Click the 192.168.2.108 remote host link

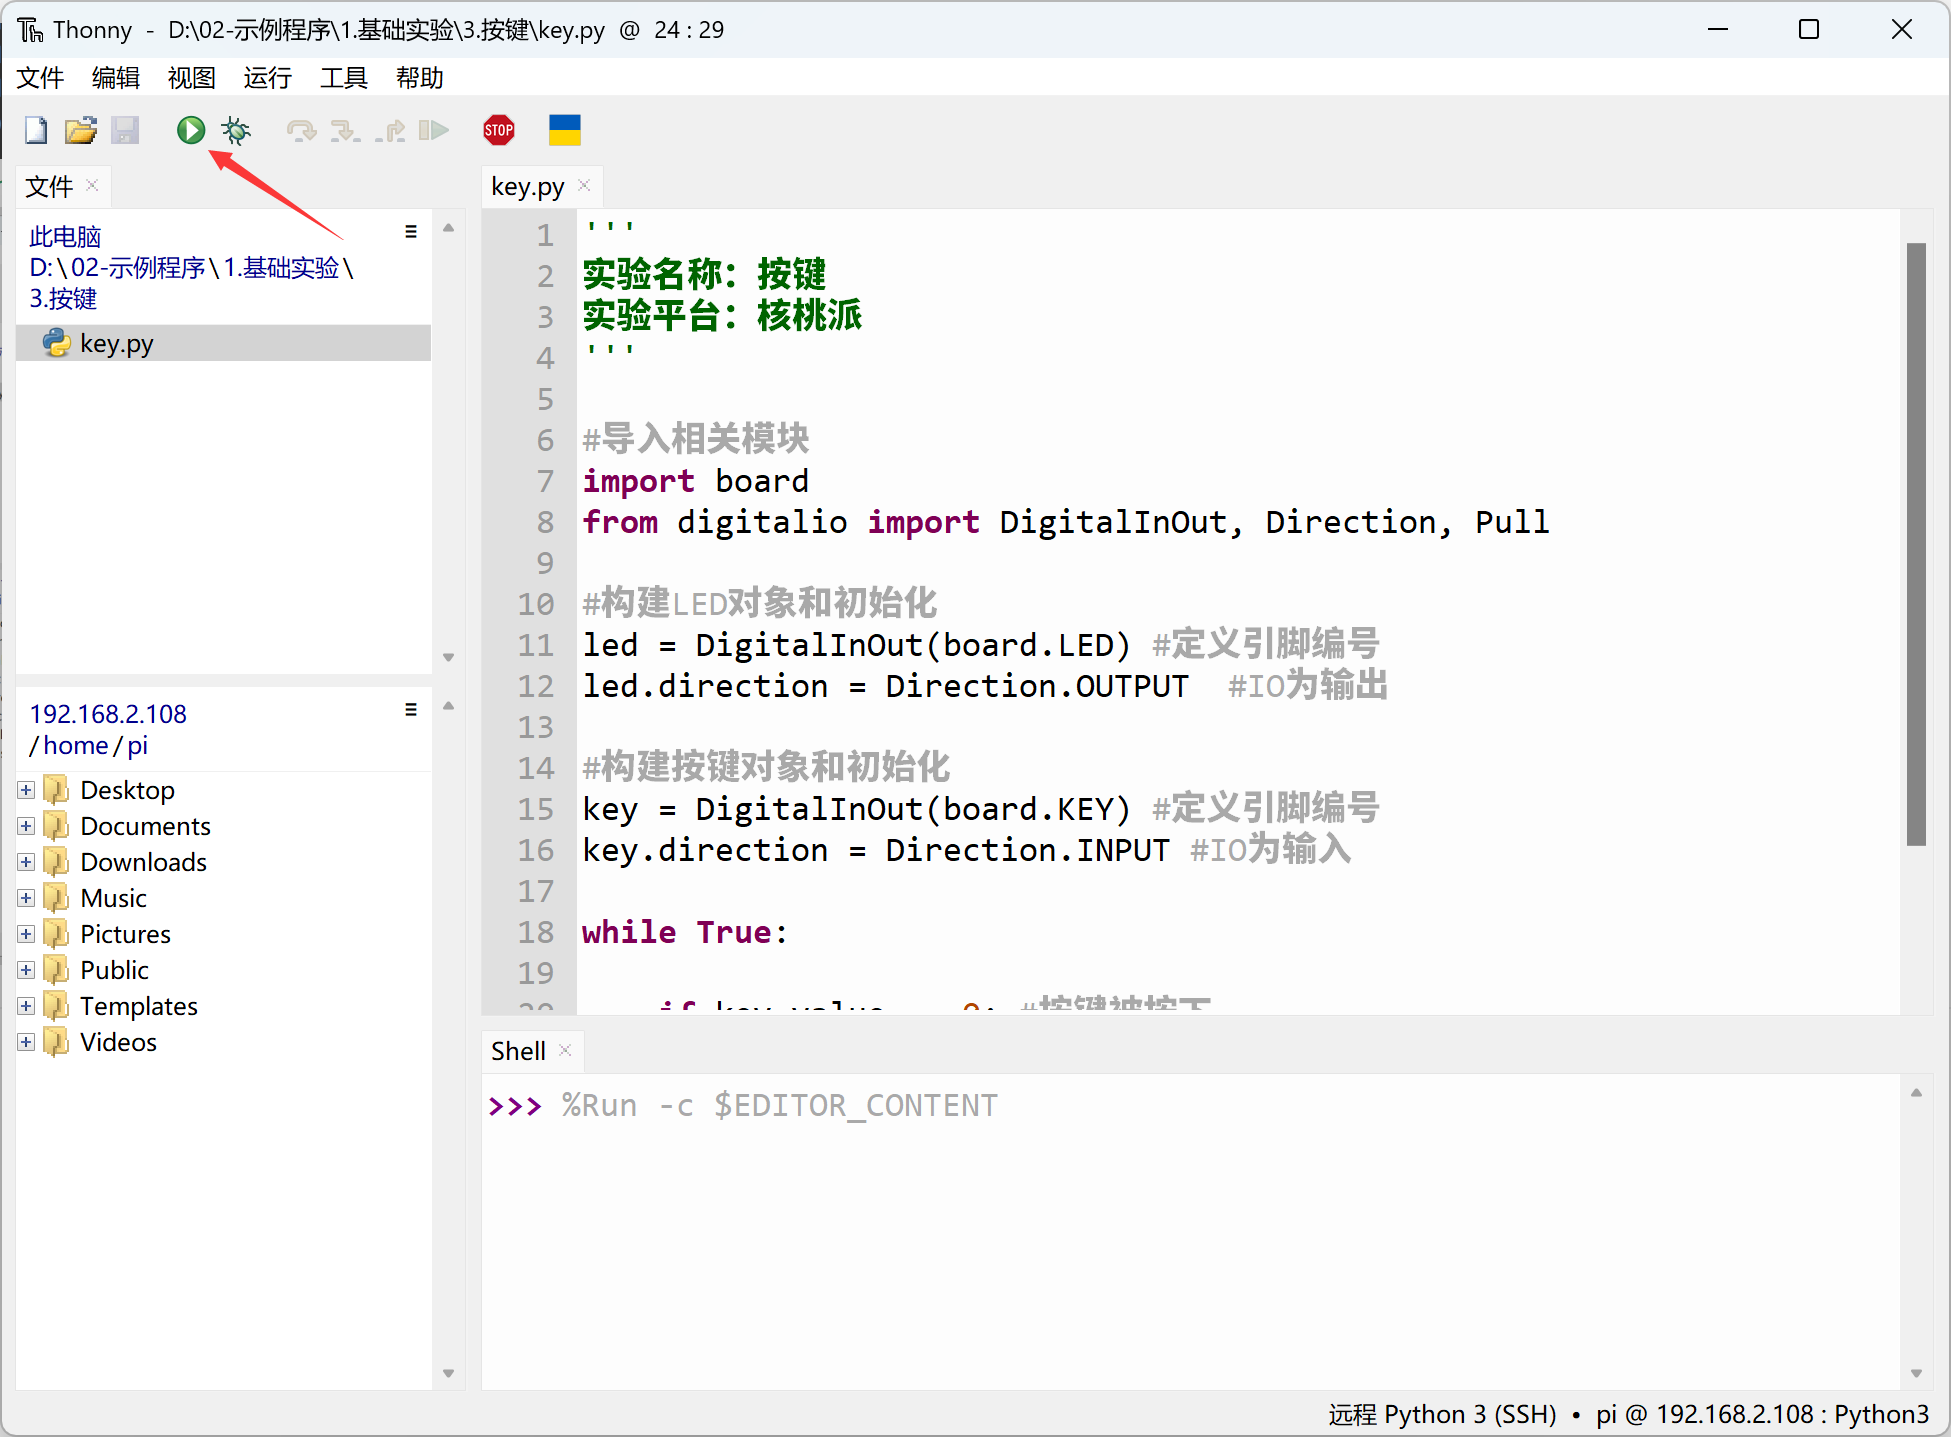(108, 714)
